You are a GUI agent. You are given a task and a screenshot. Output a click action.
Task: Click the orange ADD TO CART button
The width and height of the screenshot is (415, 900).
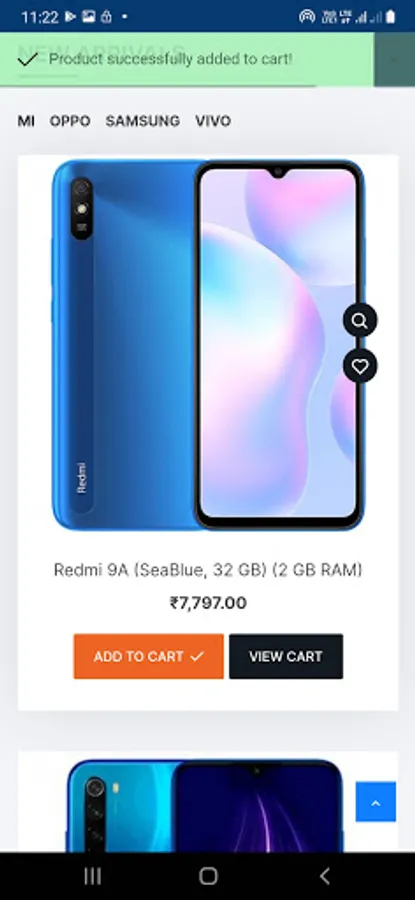point(149,656)
